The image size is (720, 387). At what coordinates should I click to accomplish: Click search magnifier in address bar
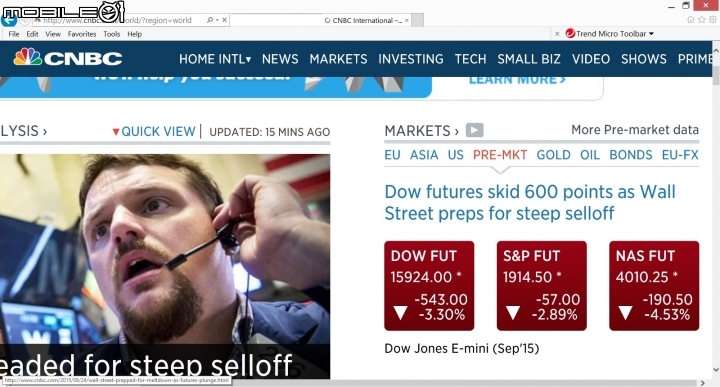coord(210,20)
